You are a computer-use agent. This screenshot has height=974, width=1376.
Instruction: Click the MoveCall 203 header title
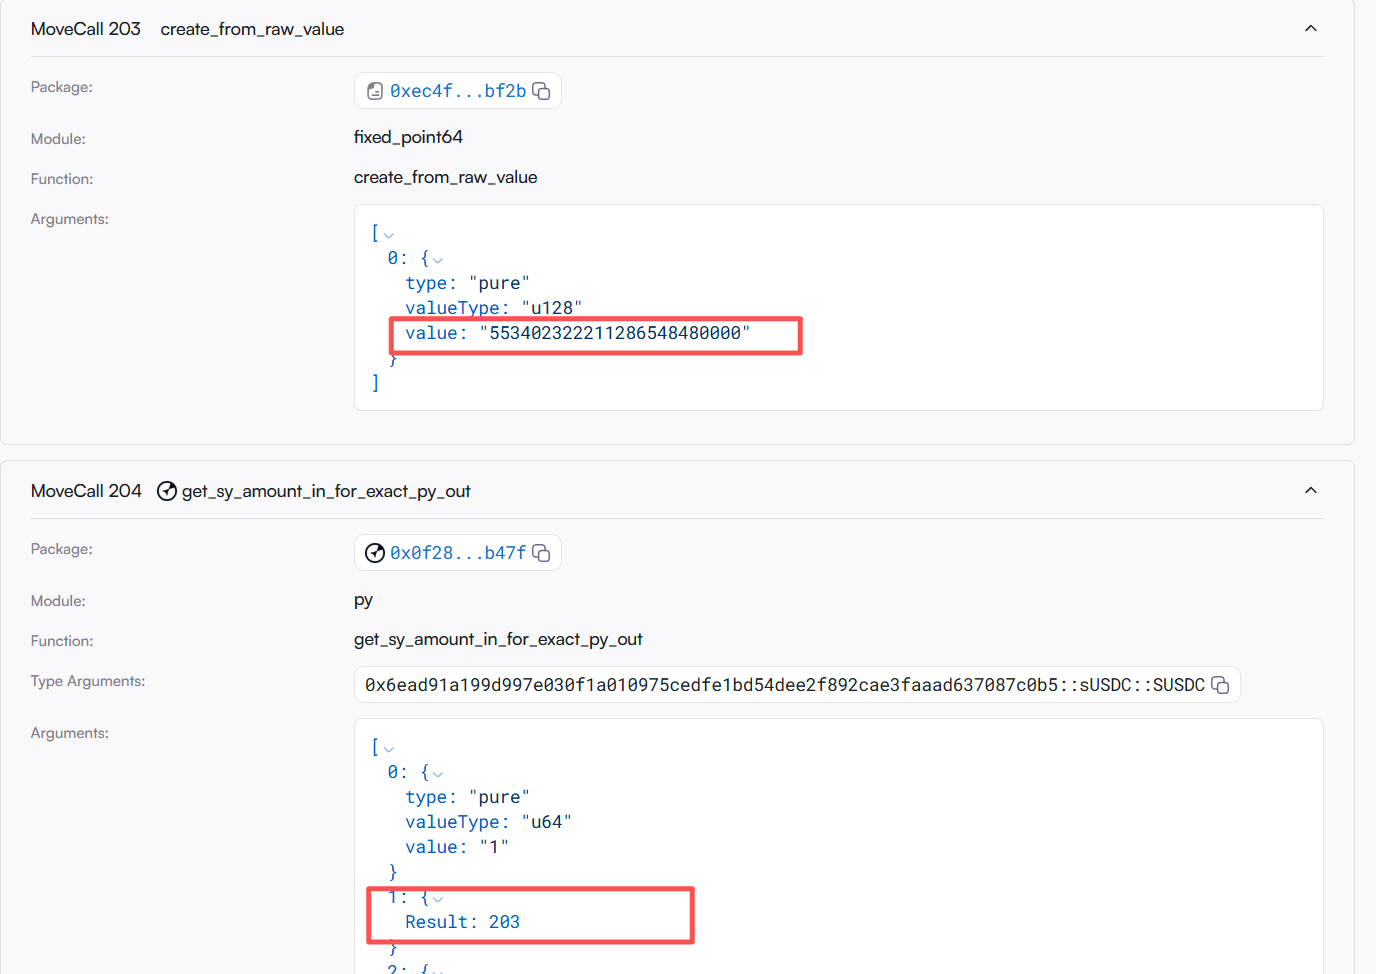click(86, 29)
